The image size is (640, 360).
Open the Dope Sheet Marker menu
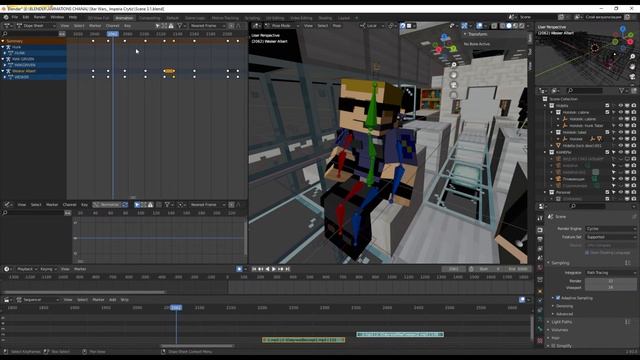tap(95, 26)
